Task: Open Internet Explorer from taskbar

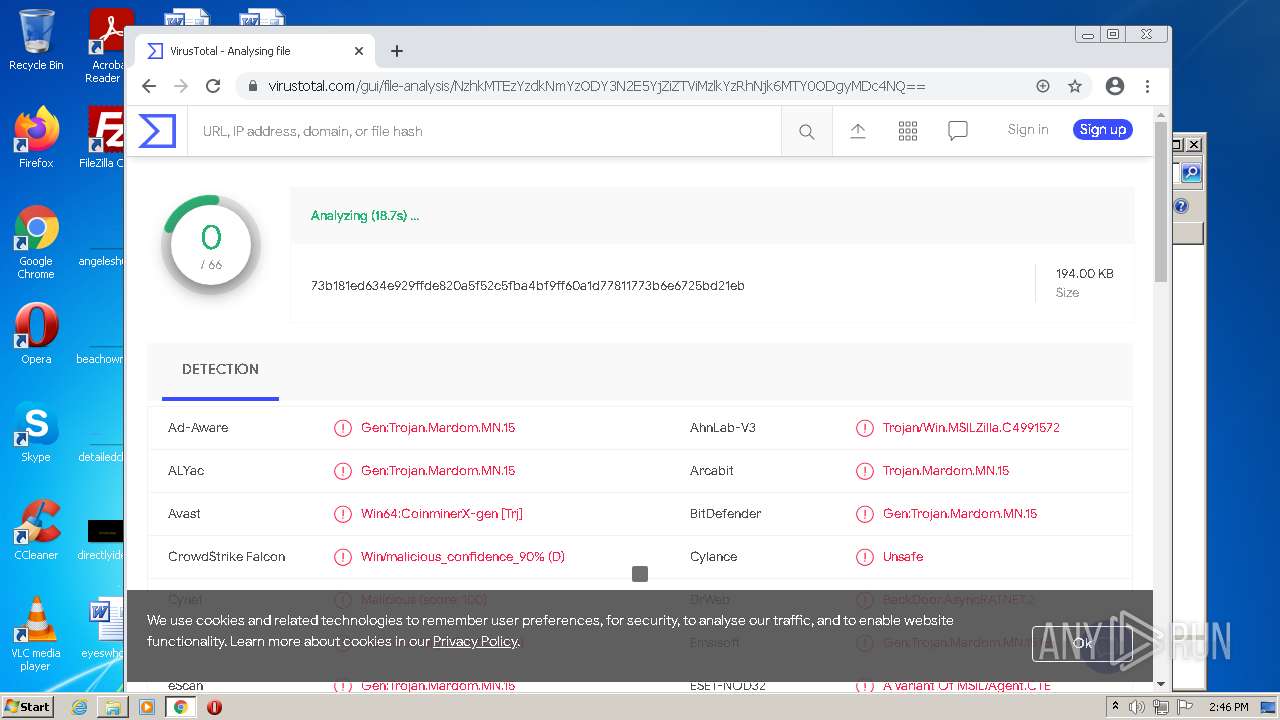Action: [x=79, y=707]
